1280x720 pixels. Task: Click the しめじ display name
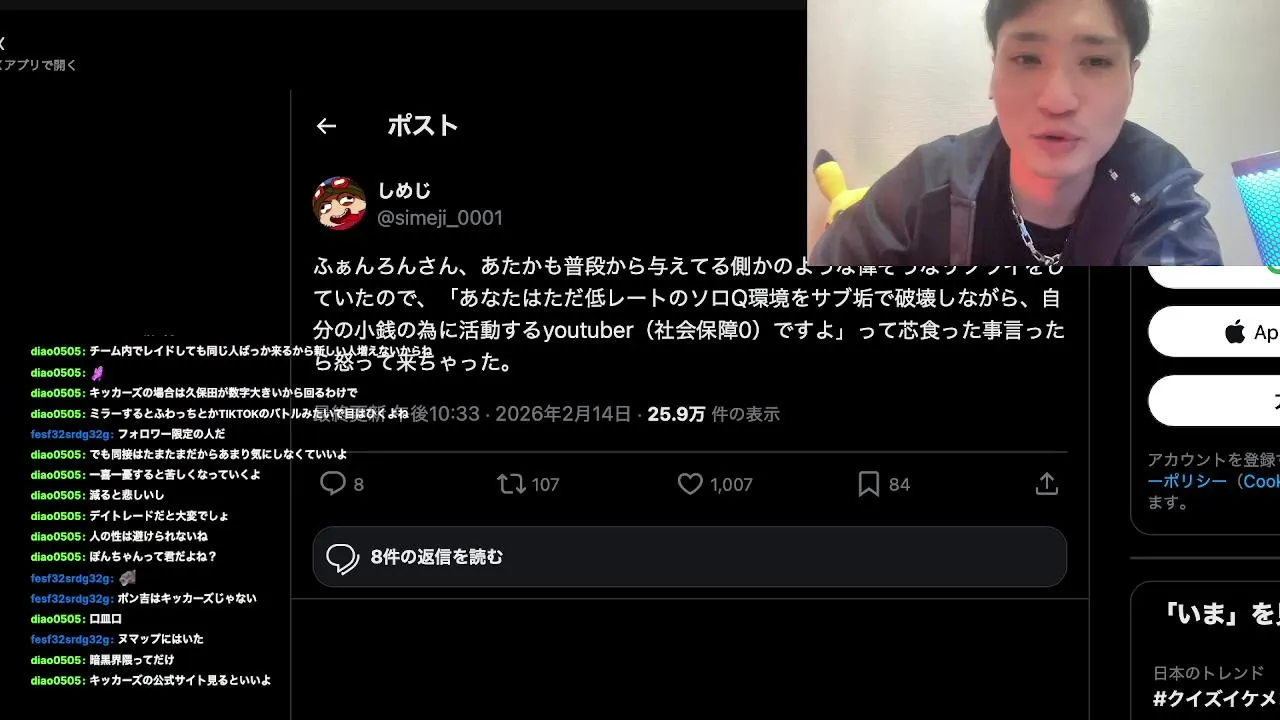404,190
